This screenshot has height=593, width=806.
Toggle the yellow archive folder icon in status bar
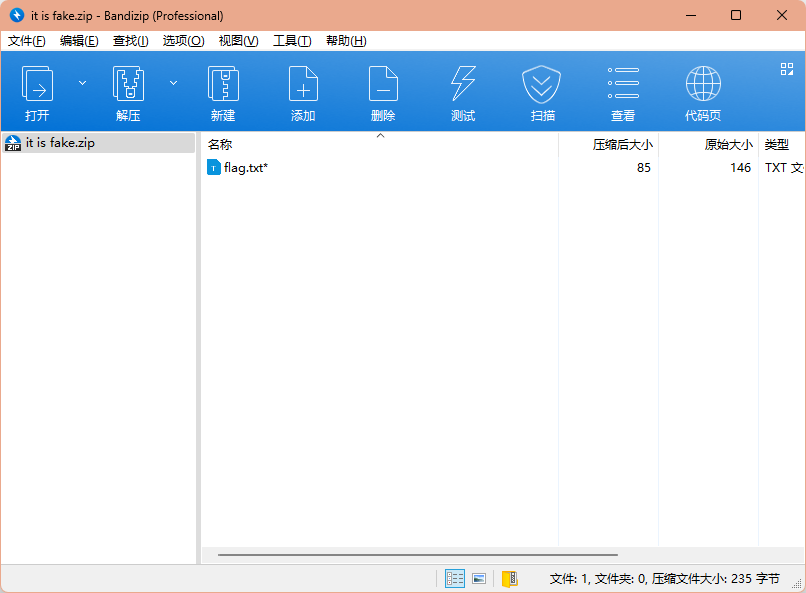[509, 578]
